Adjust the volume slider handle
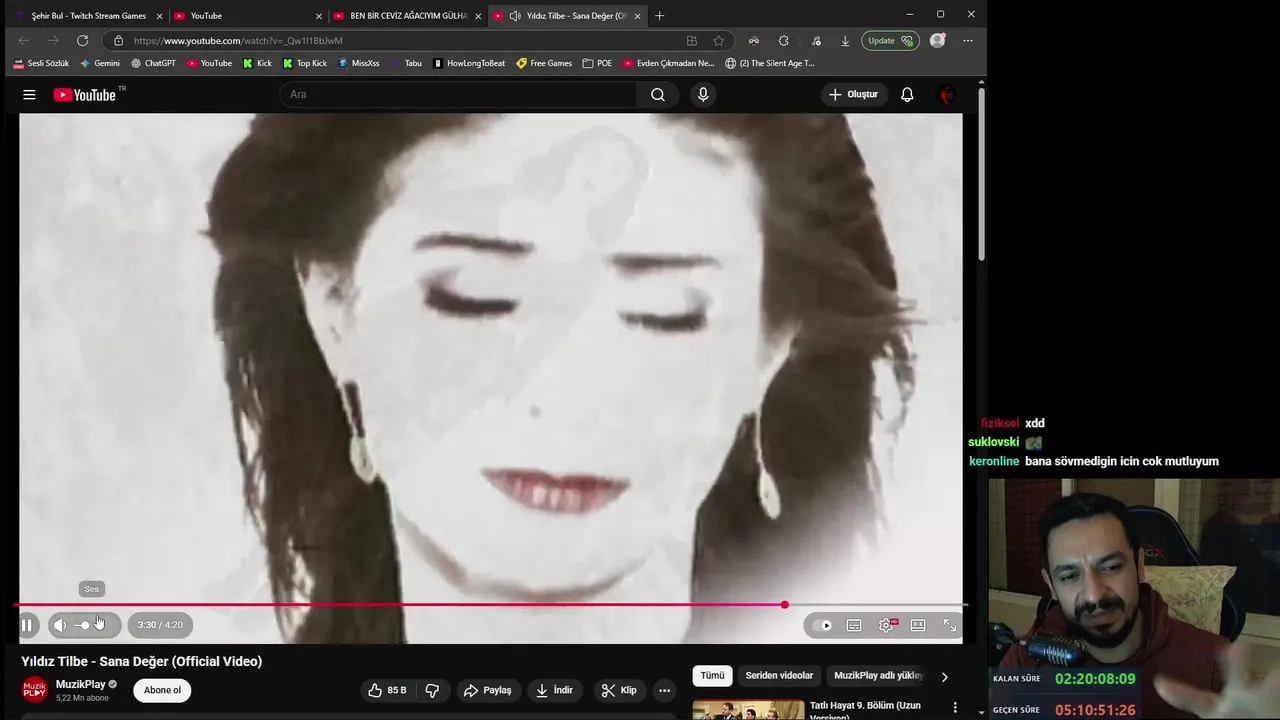1280x720 pixels. [85, 625]
